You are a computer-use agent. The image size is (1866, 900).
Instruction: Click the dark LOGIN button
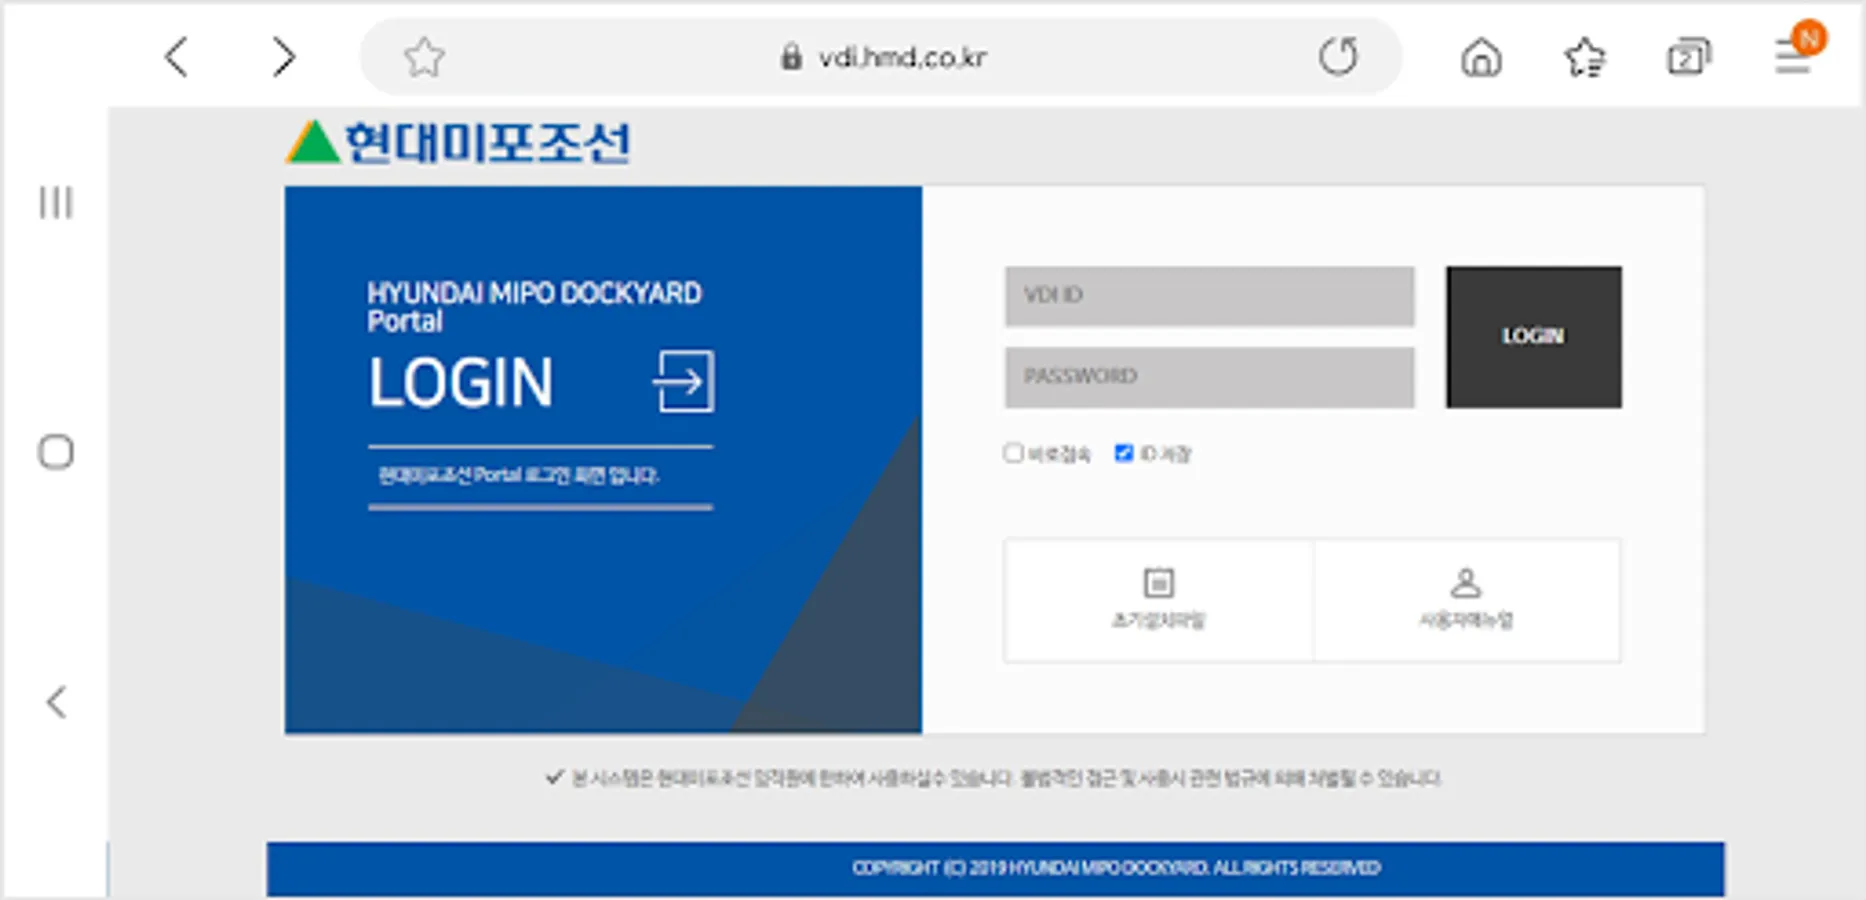click(x=1534, y=337)
